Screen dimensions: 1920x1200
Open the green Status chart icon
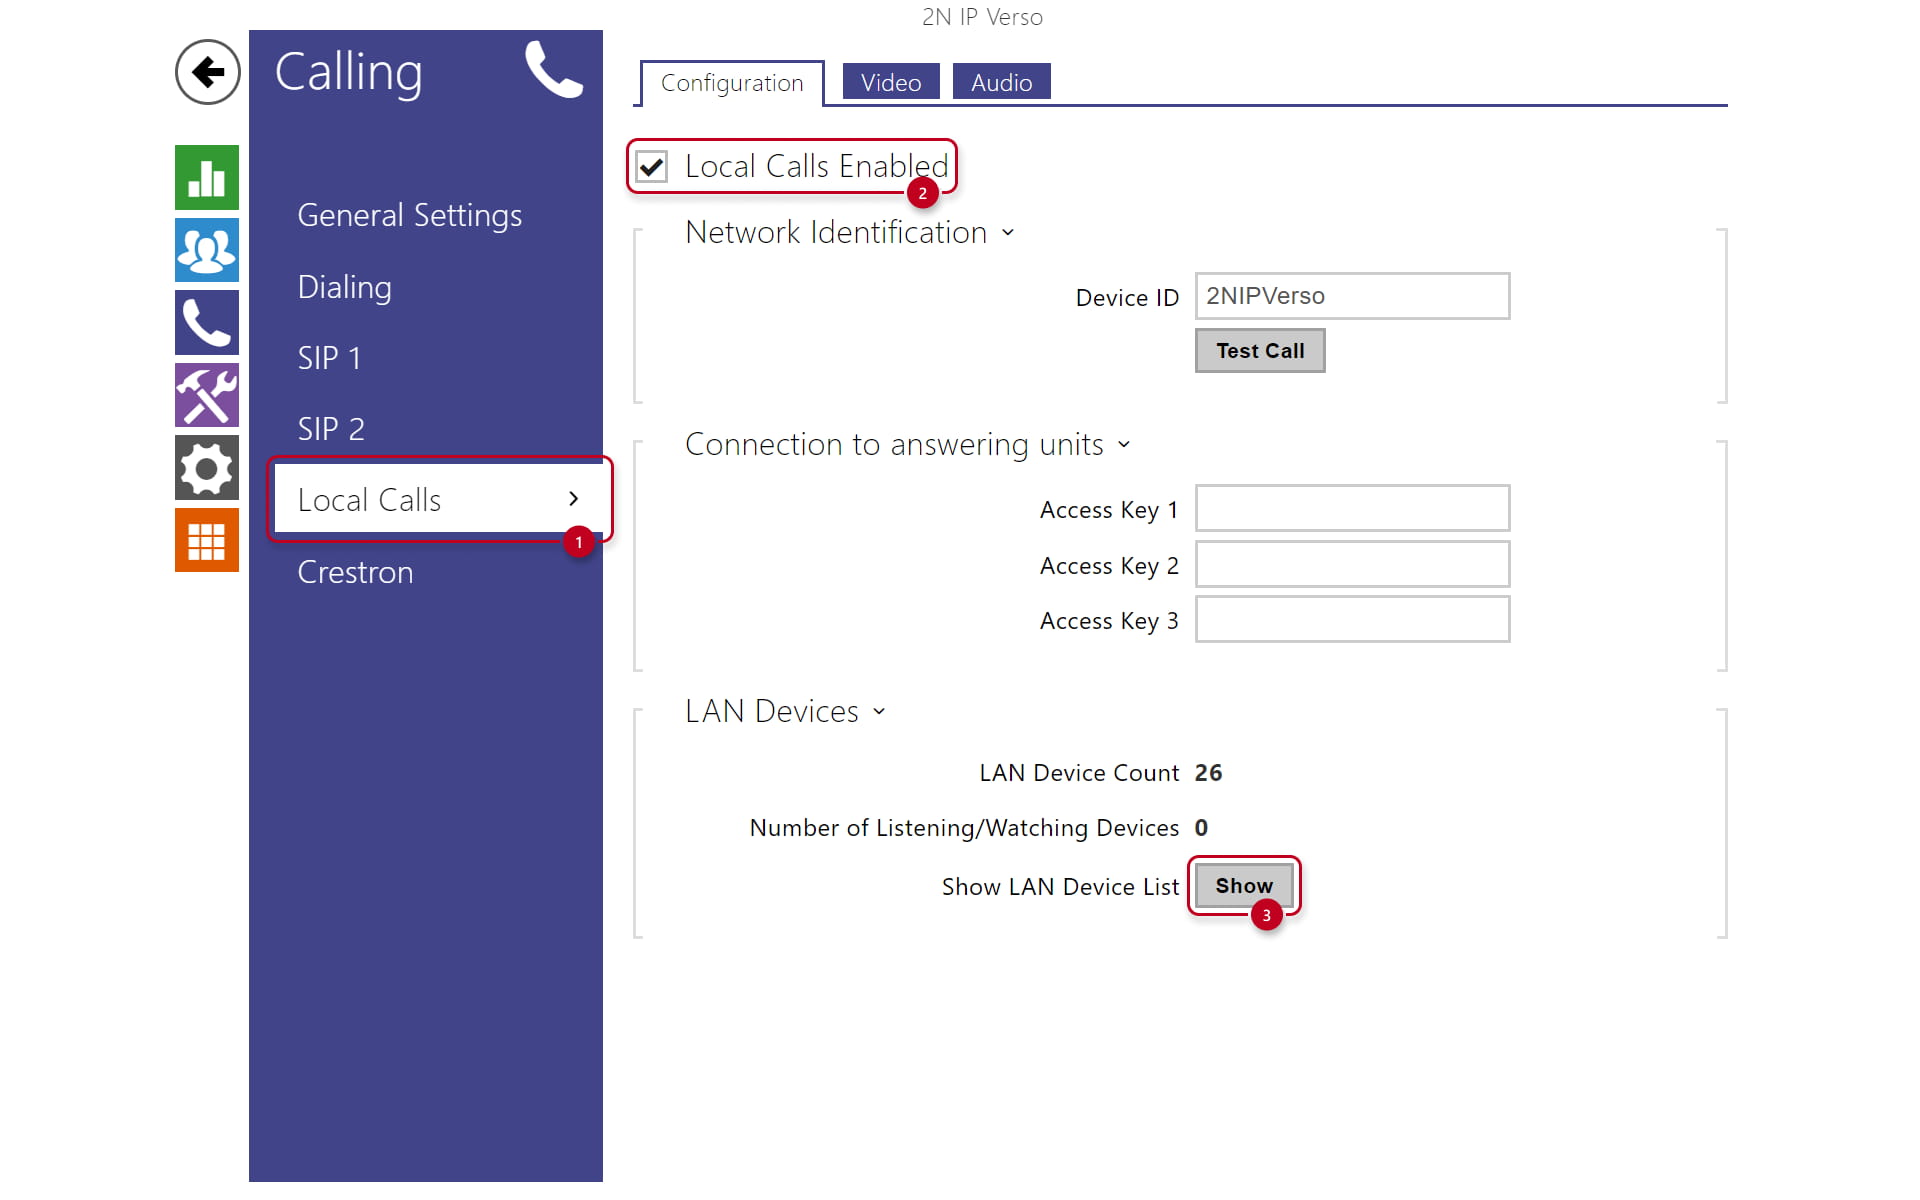click(207, 177)
